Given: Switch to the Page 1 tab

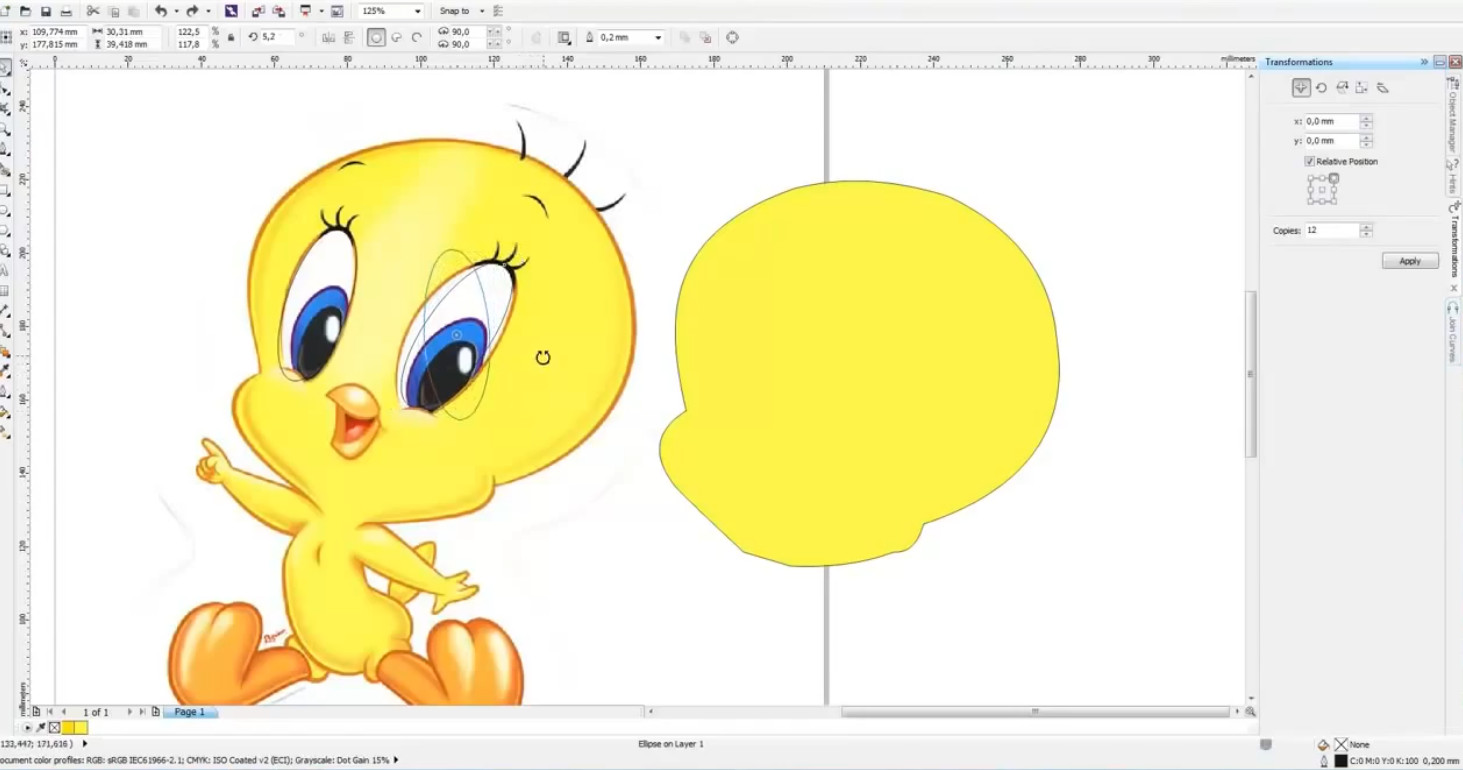Looking at the screenshot, I should click(x=189, y=712).
